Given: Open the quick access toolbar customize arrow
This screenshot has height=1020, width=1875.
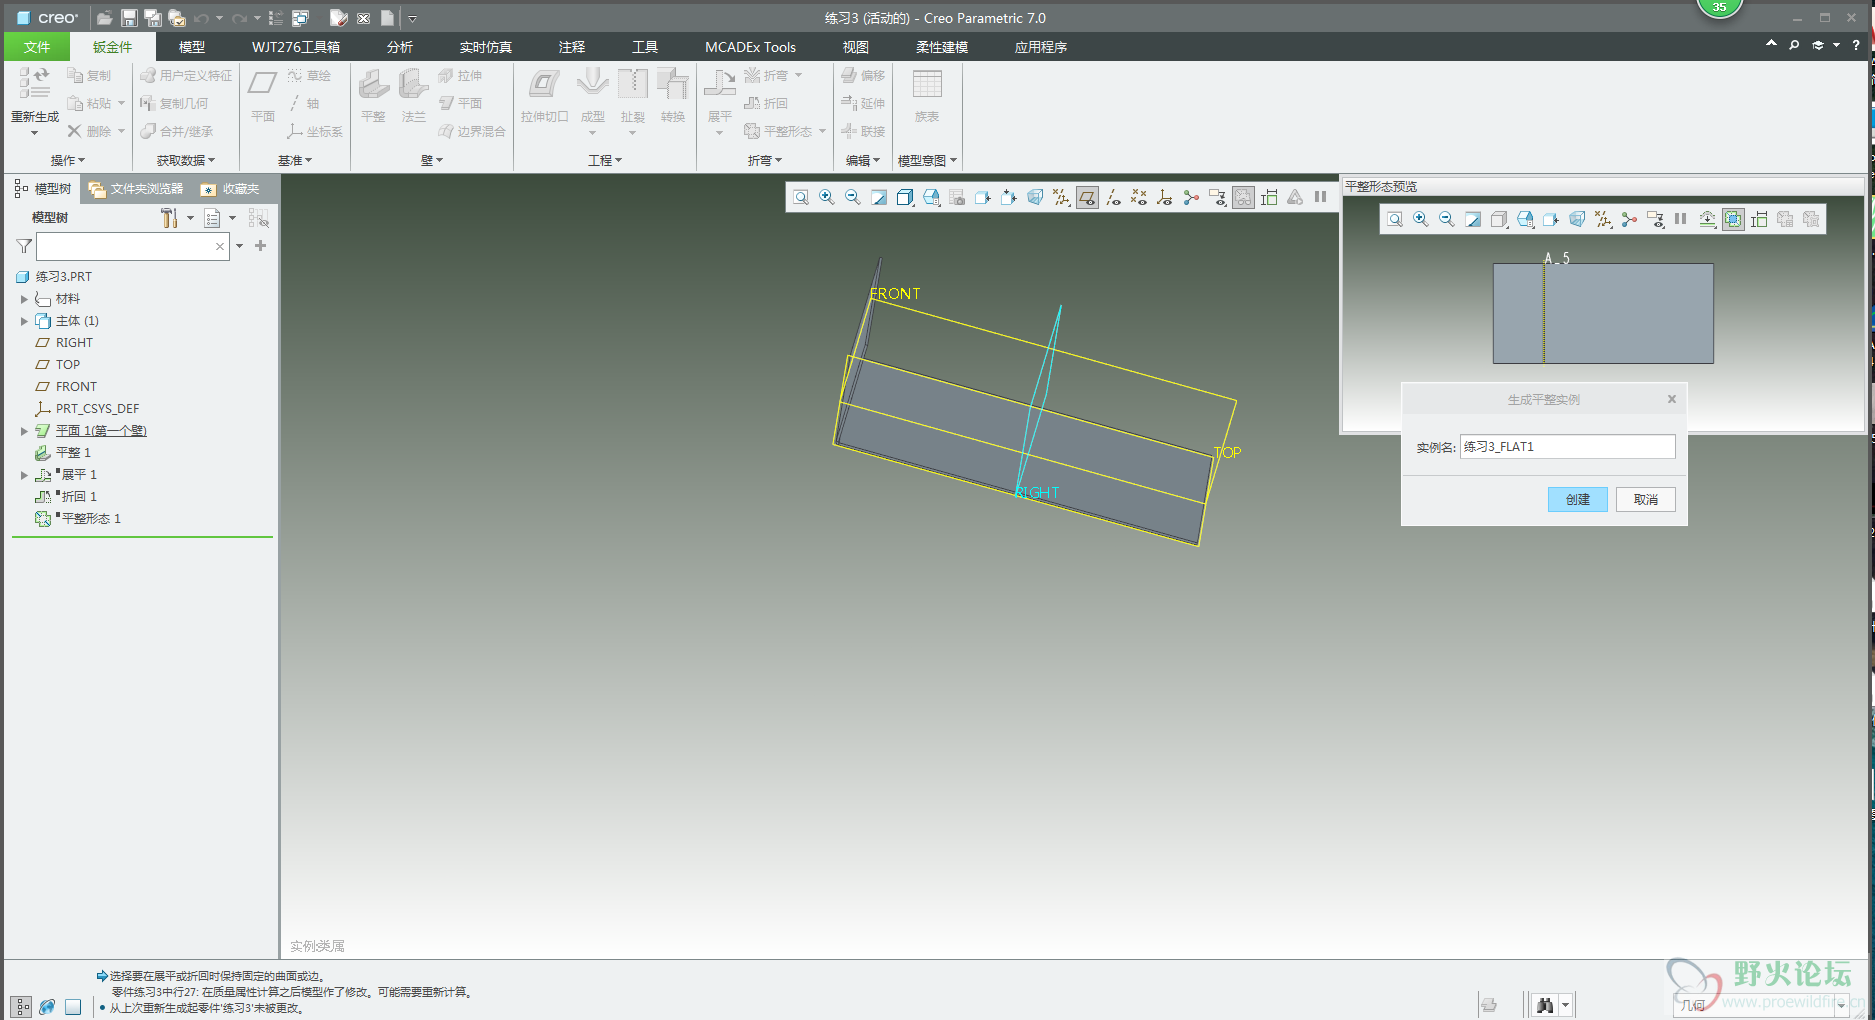Looking at the screenshot, I should coord(412,19).
